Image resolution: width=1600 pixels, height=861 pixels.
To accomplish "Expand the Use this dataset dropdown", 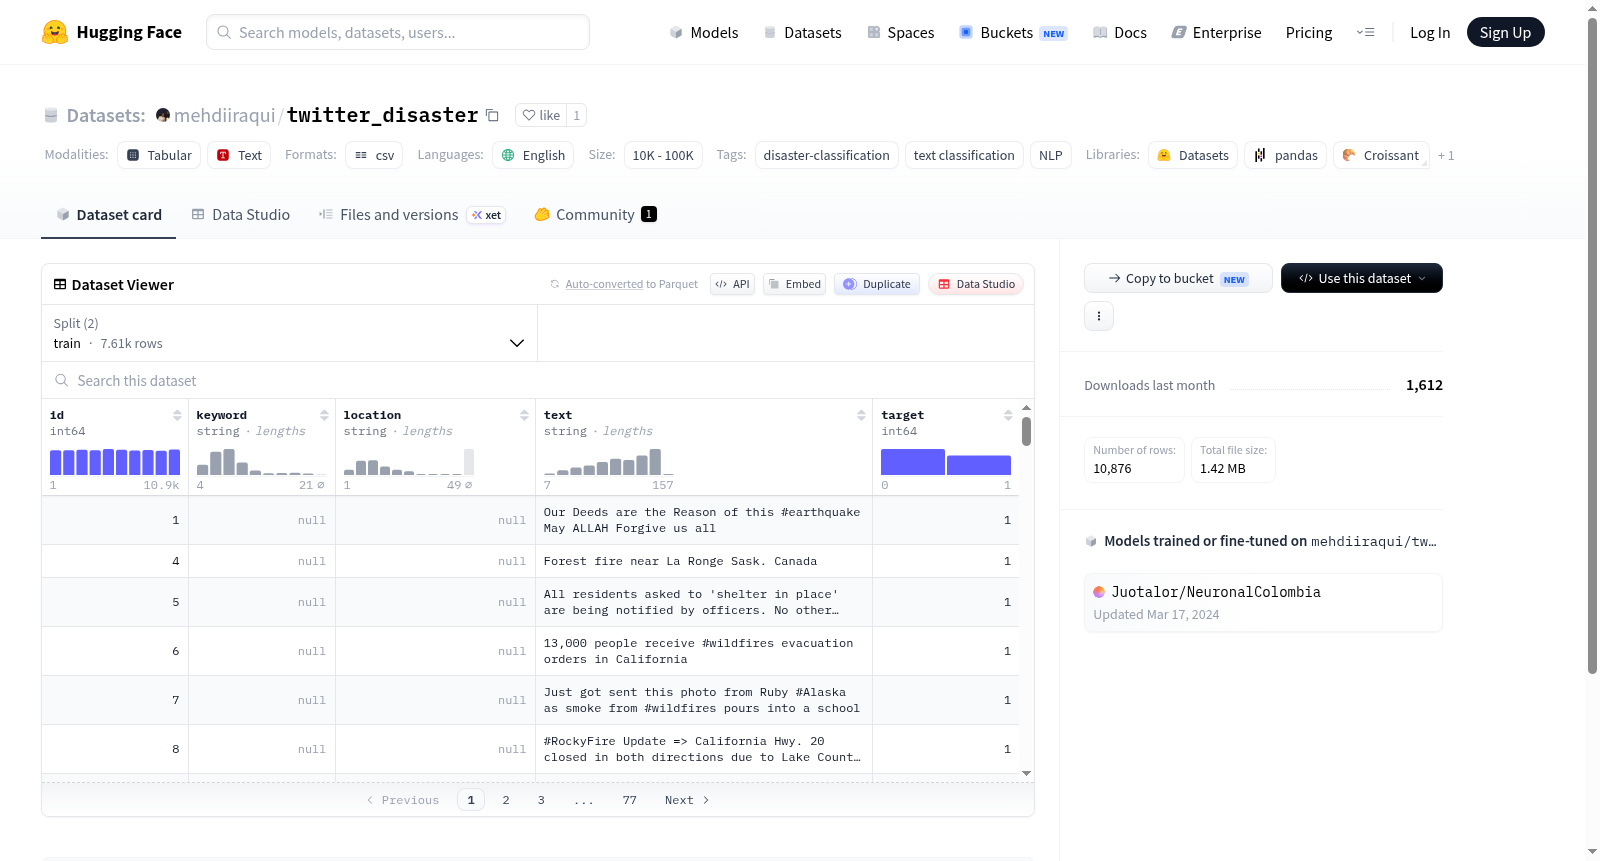I will (x=1362, y=278).
